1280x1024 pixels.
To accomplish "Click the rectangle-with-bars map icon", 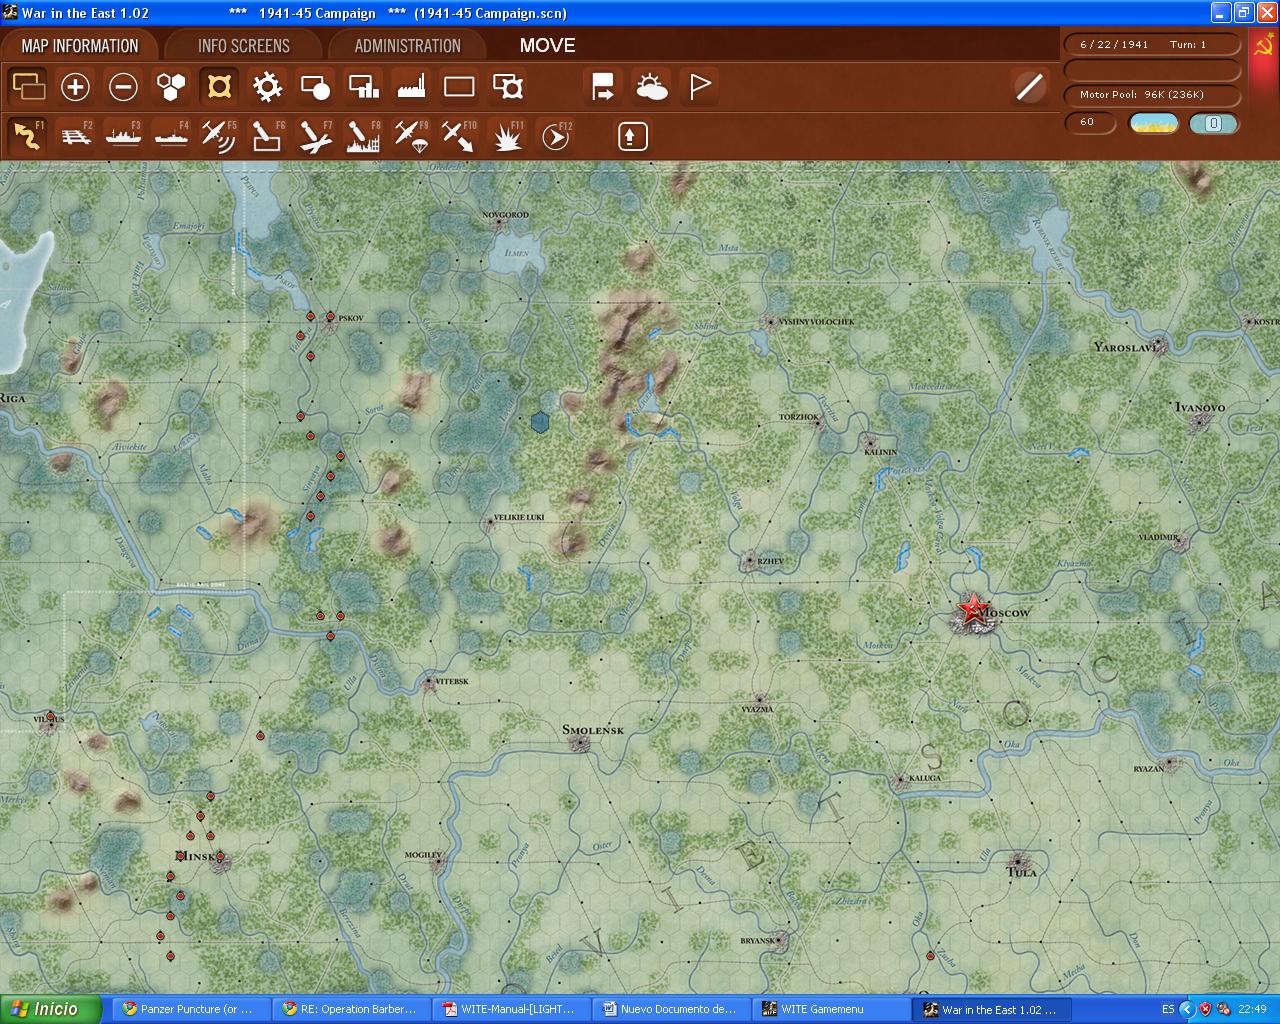I will pos(363,87).
